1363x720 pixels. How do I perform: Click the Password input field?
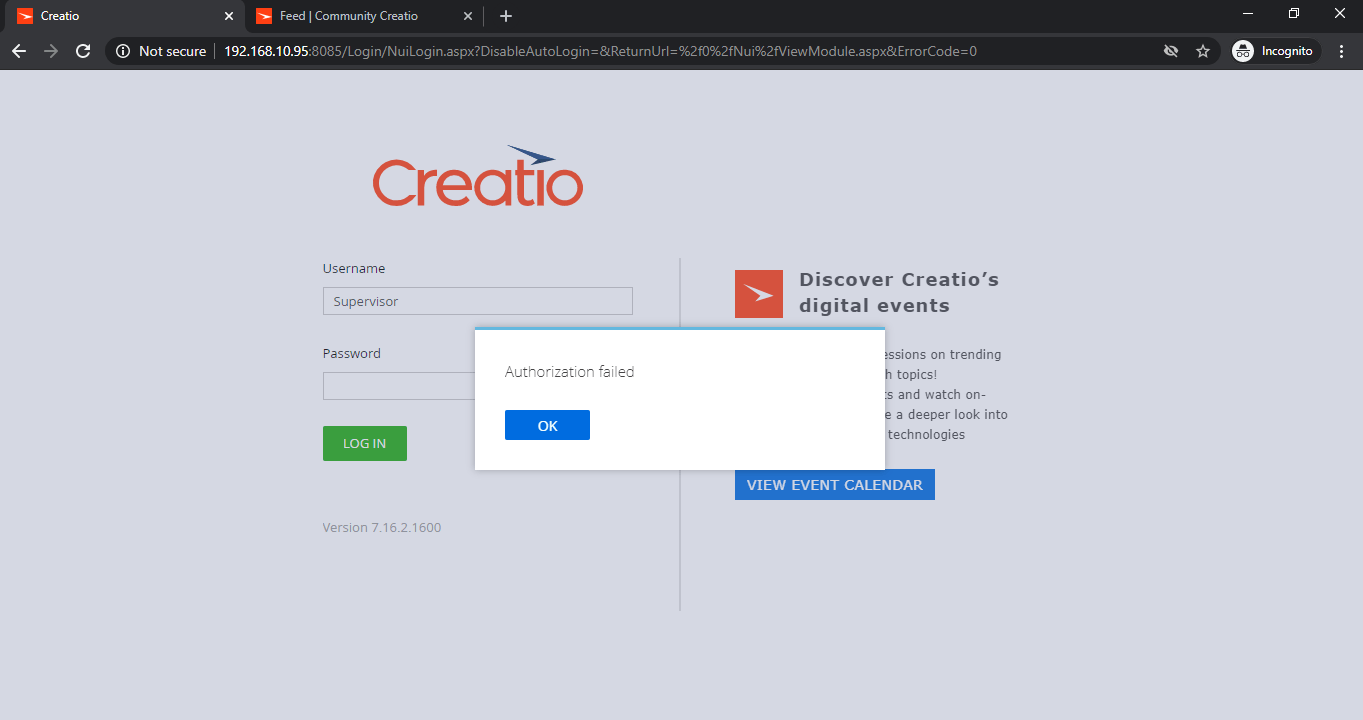click(400, 385)
